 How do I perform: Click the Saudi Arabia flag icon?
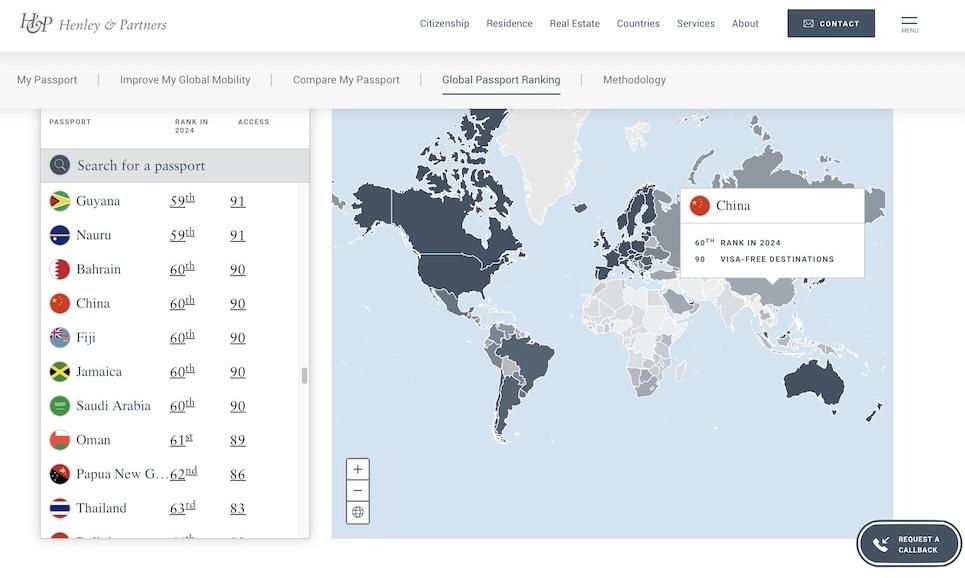pos(60,406)
